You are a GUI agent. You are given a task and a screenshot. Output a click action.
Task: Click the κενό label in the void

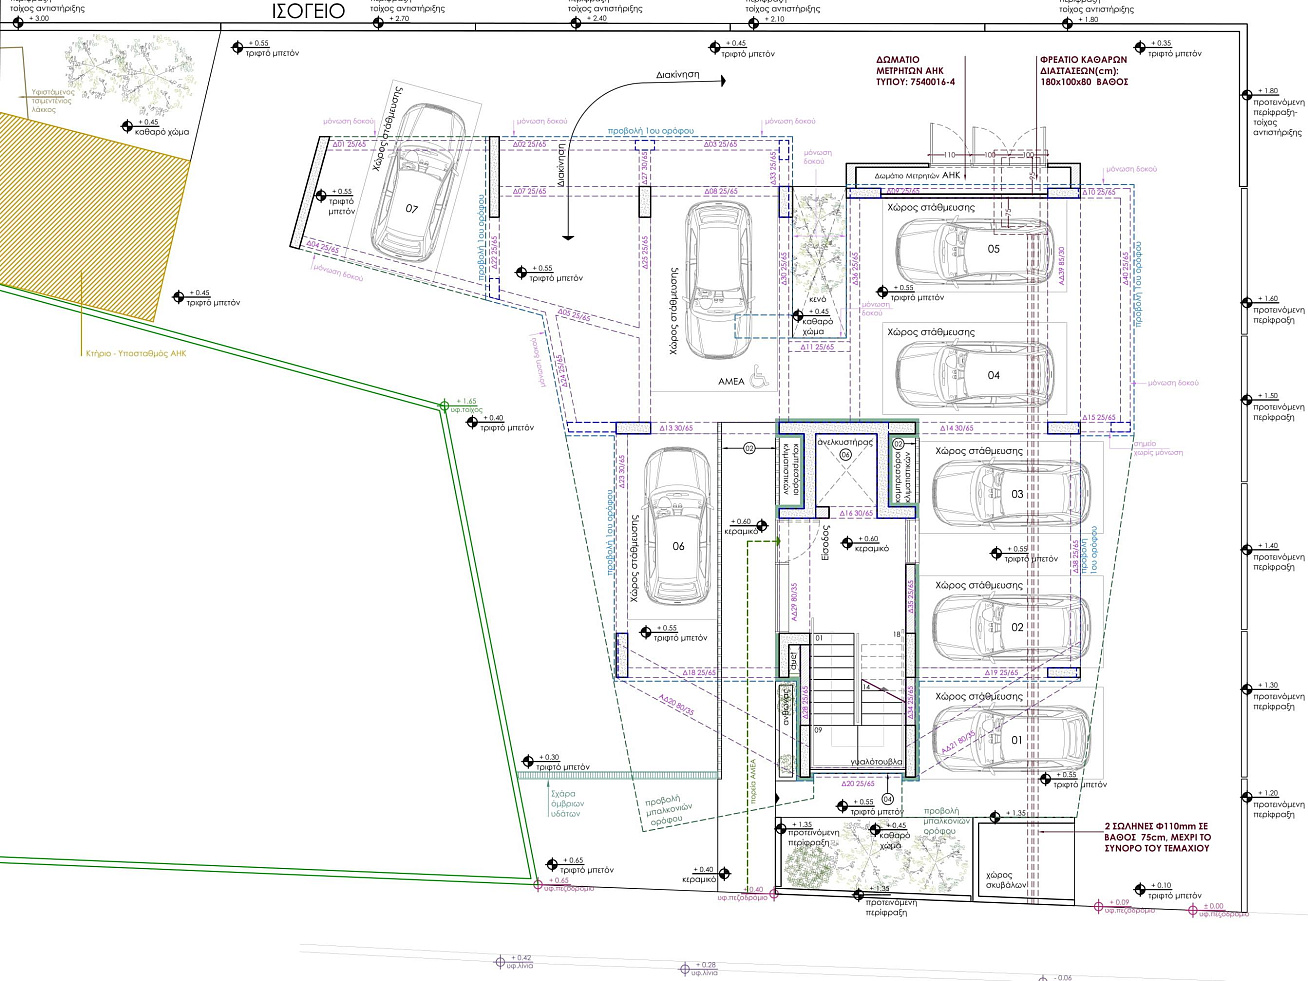(817, 299)
